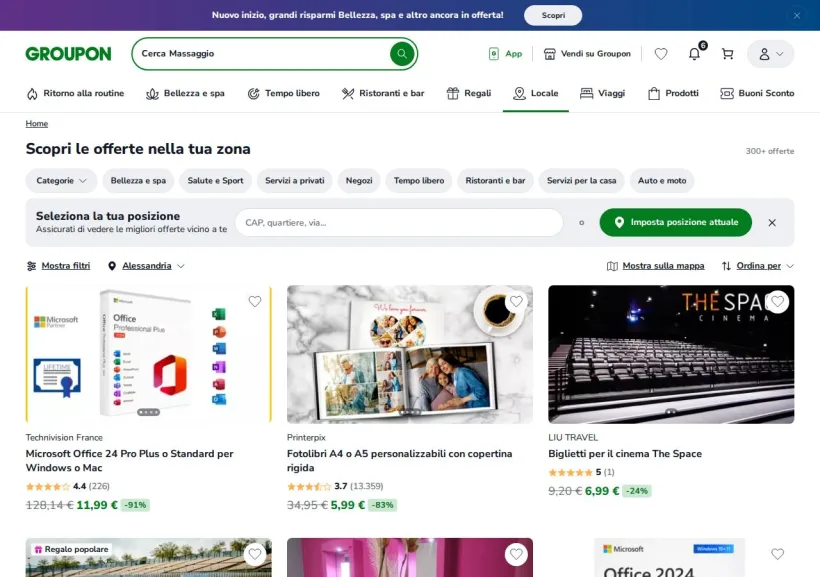Open Ristoranti e bar navigation item
The image size is (820, 577).
(383, 93)
